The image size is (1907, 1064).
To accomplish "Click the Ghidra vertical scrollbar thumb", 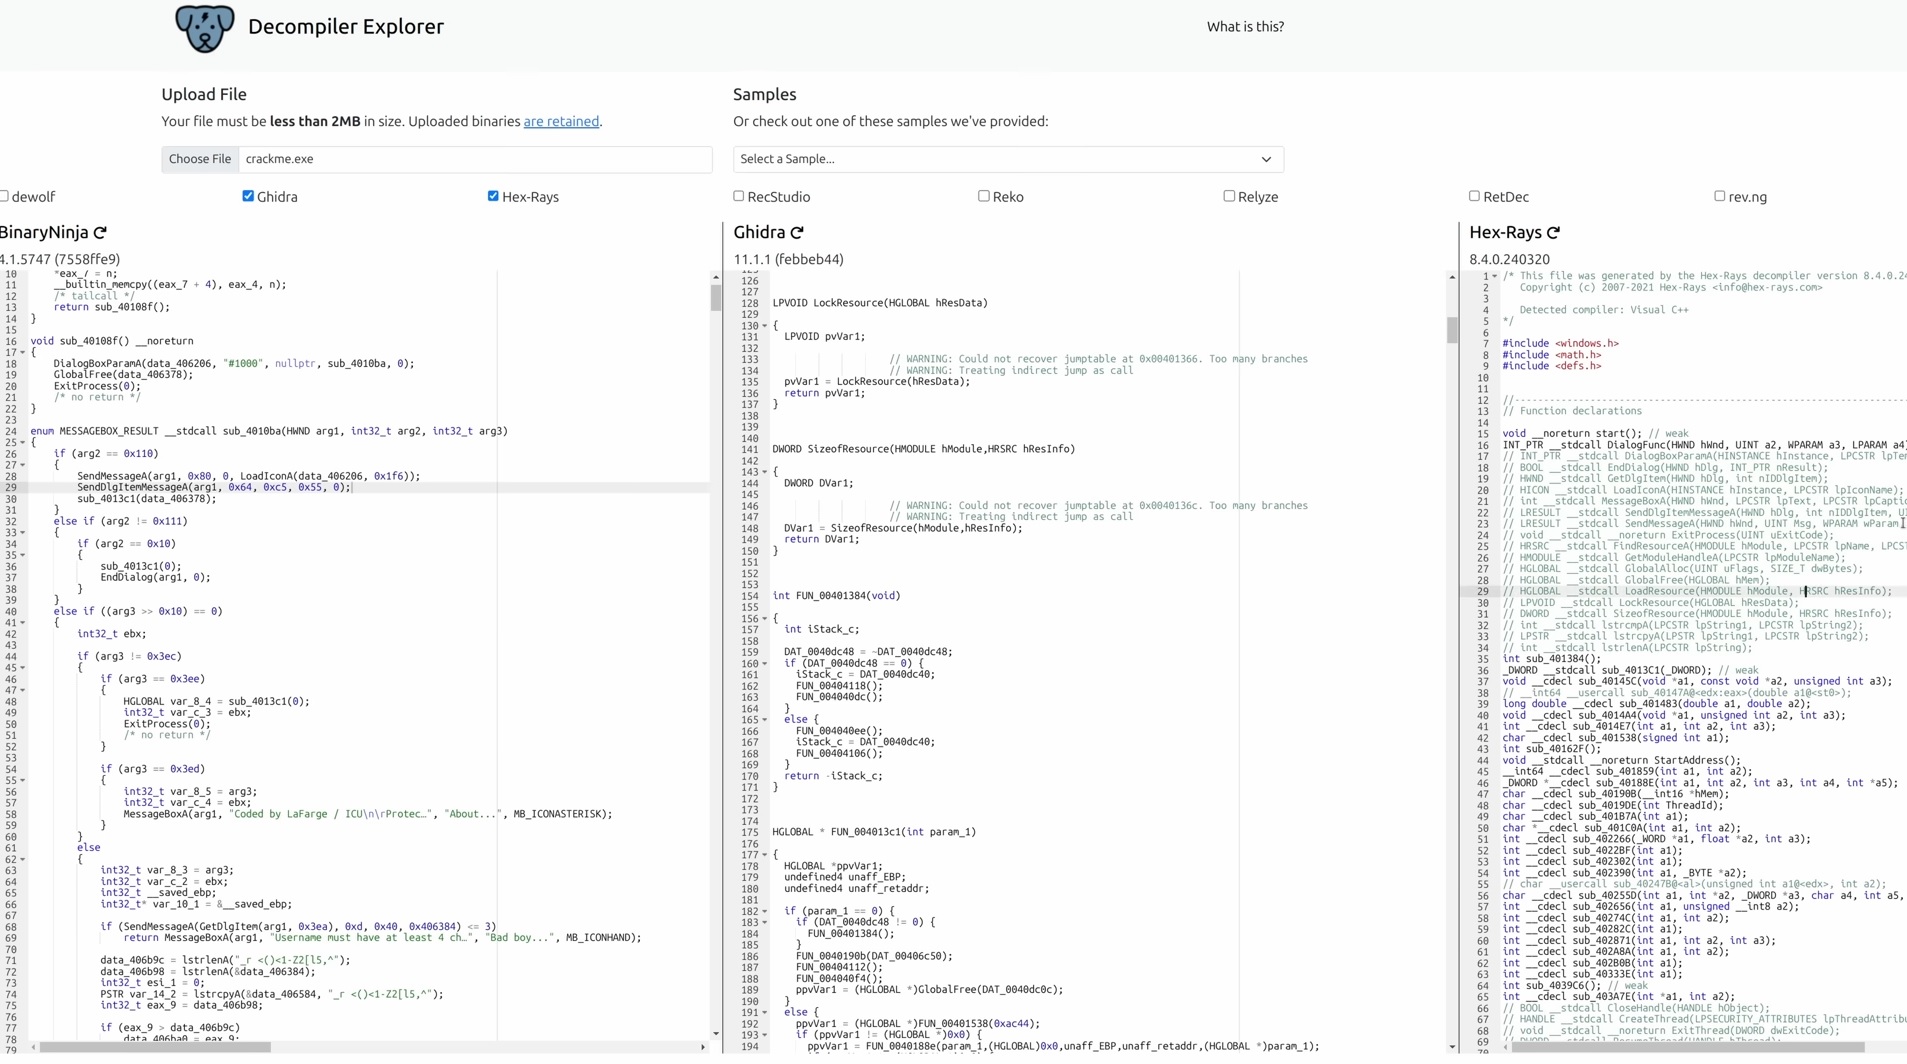I will (x=1452, y=330).
